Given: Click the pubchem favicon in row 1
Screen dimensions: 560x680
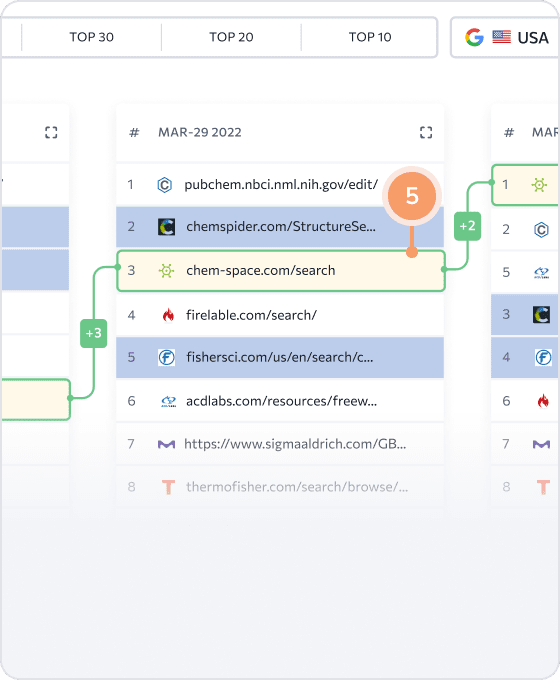Looking at the screenshot, I should [x=164, y=185].
